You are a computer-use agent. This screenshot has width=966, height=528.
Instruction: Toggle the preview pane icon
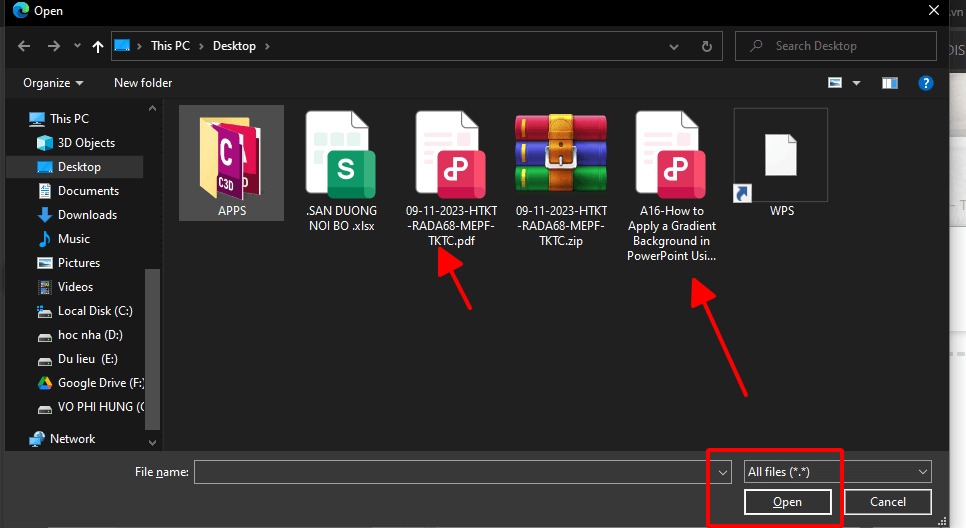click(x=887, y=83)
